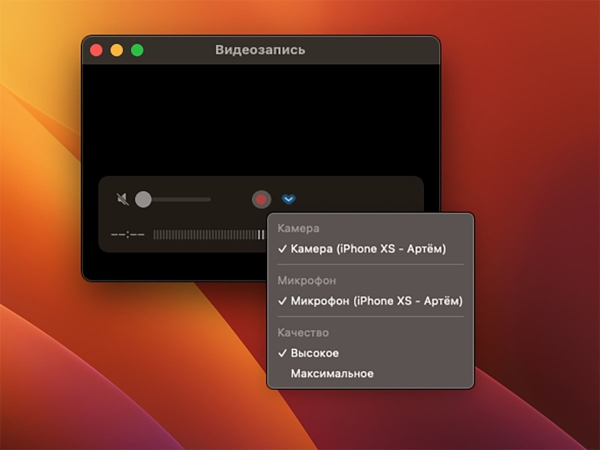This screenshot has width=600, height=450.
Task: Click the volume slider knob
Action: coord(143,199)
